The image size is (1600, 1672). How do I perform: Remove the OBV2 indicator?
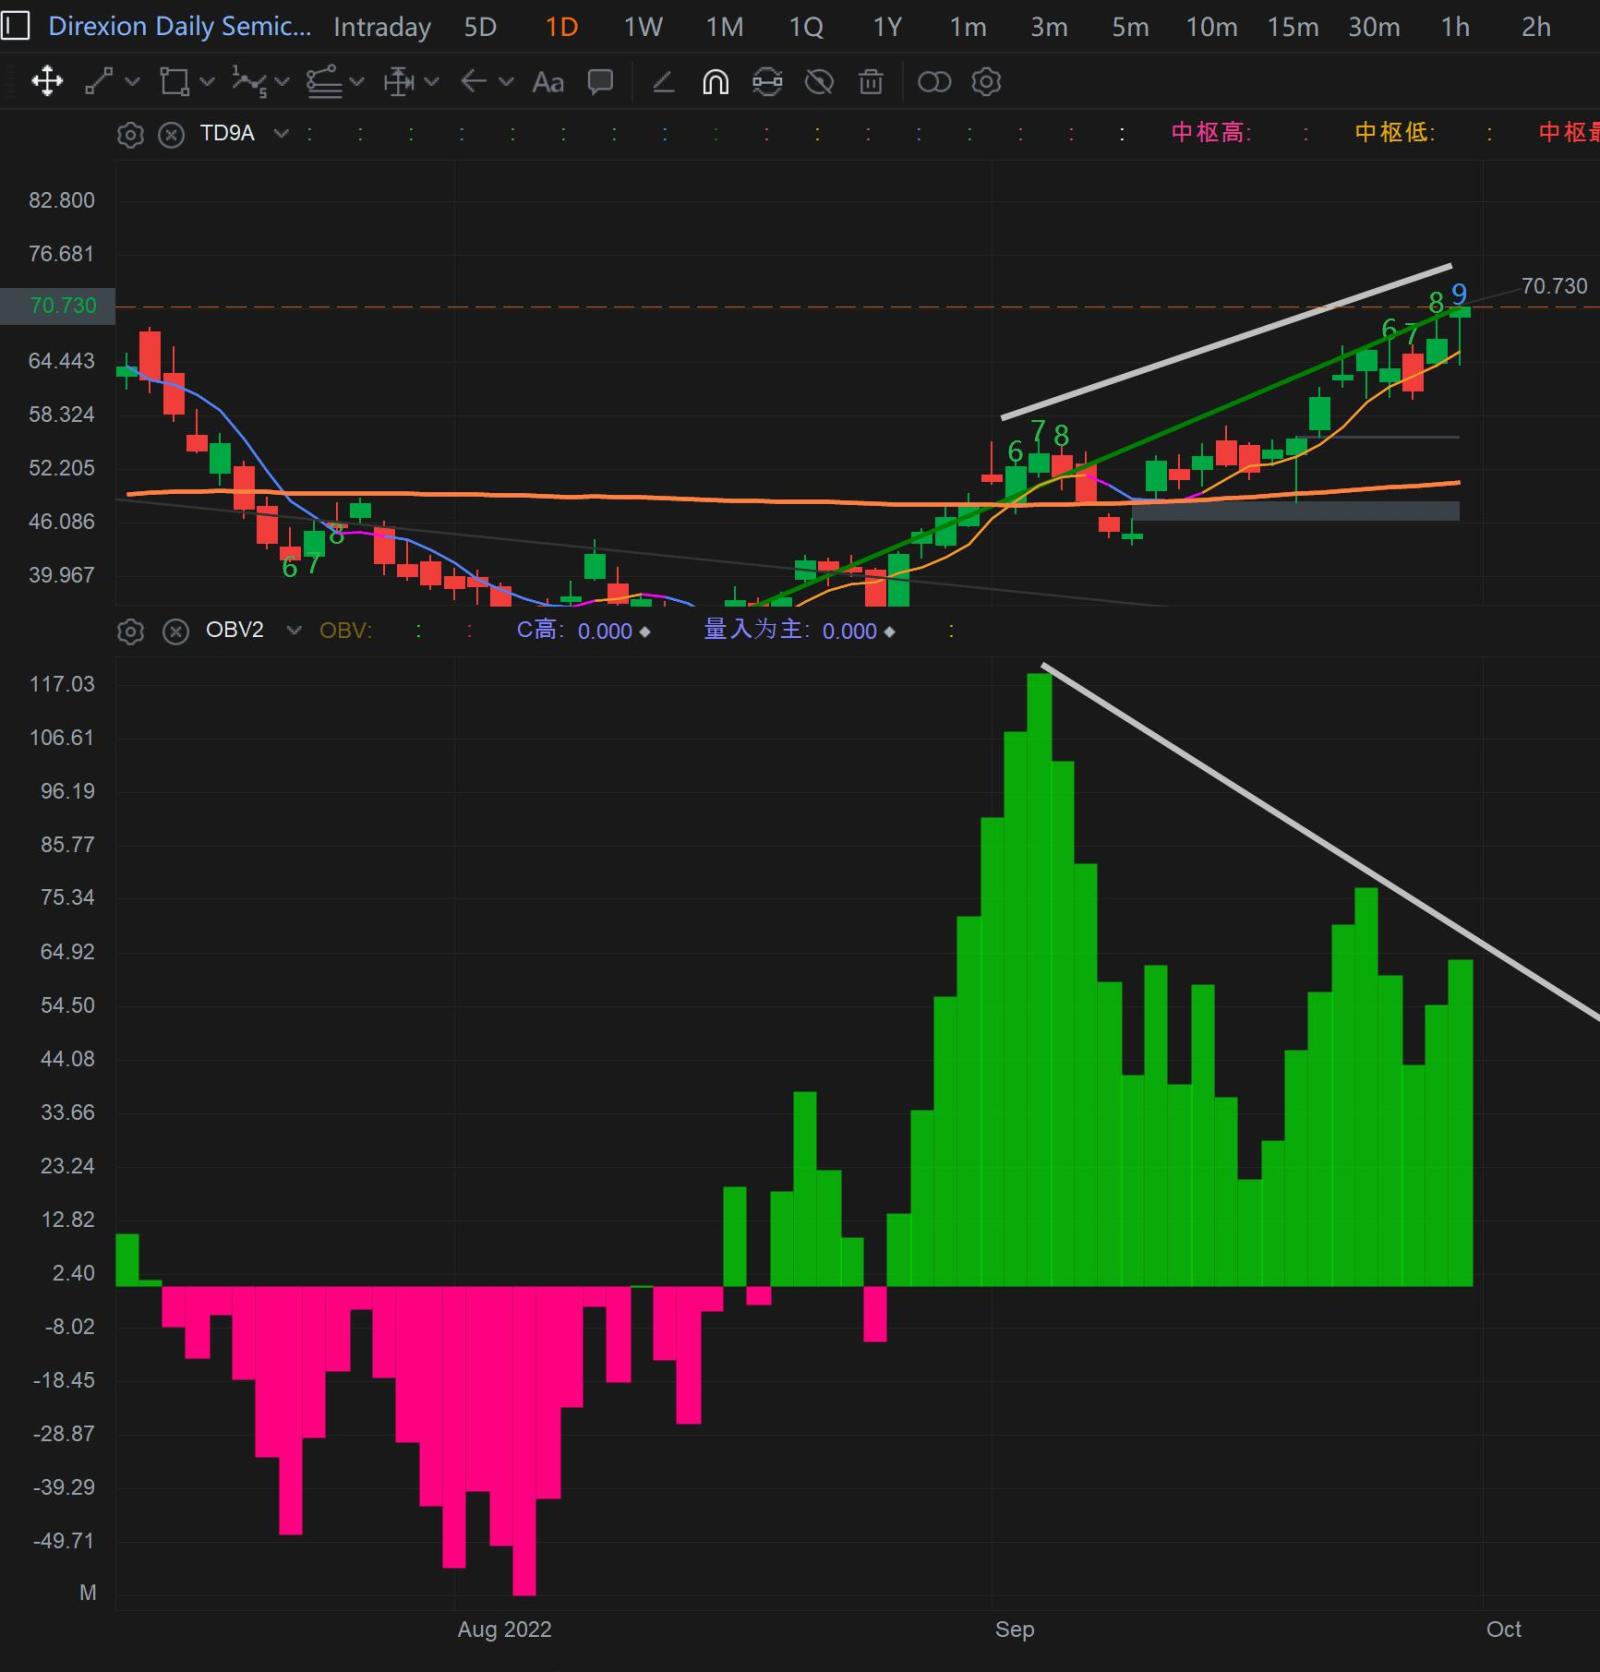(176, 631)
